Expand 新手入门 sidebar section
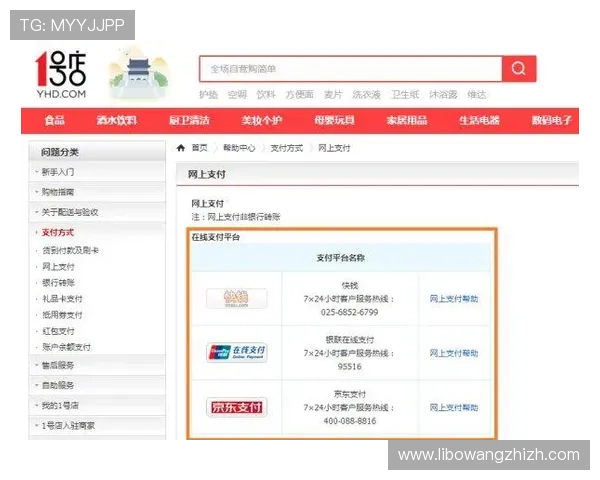 [97, 172]
